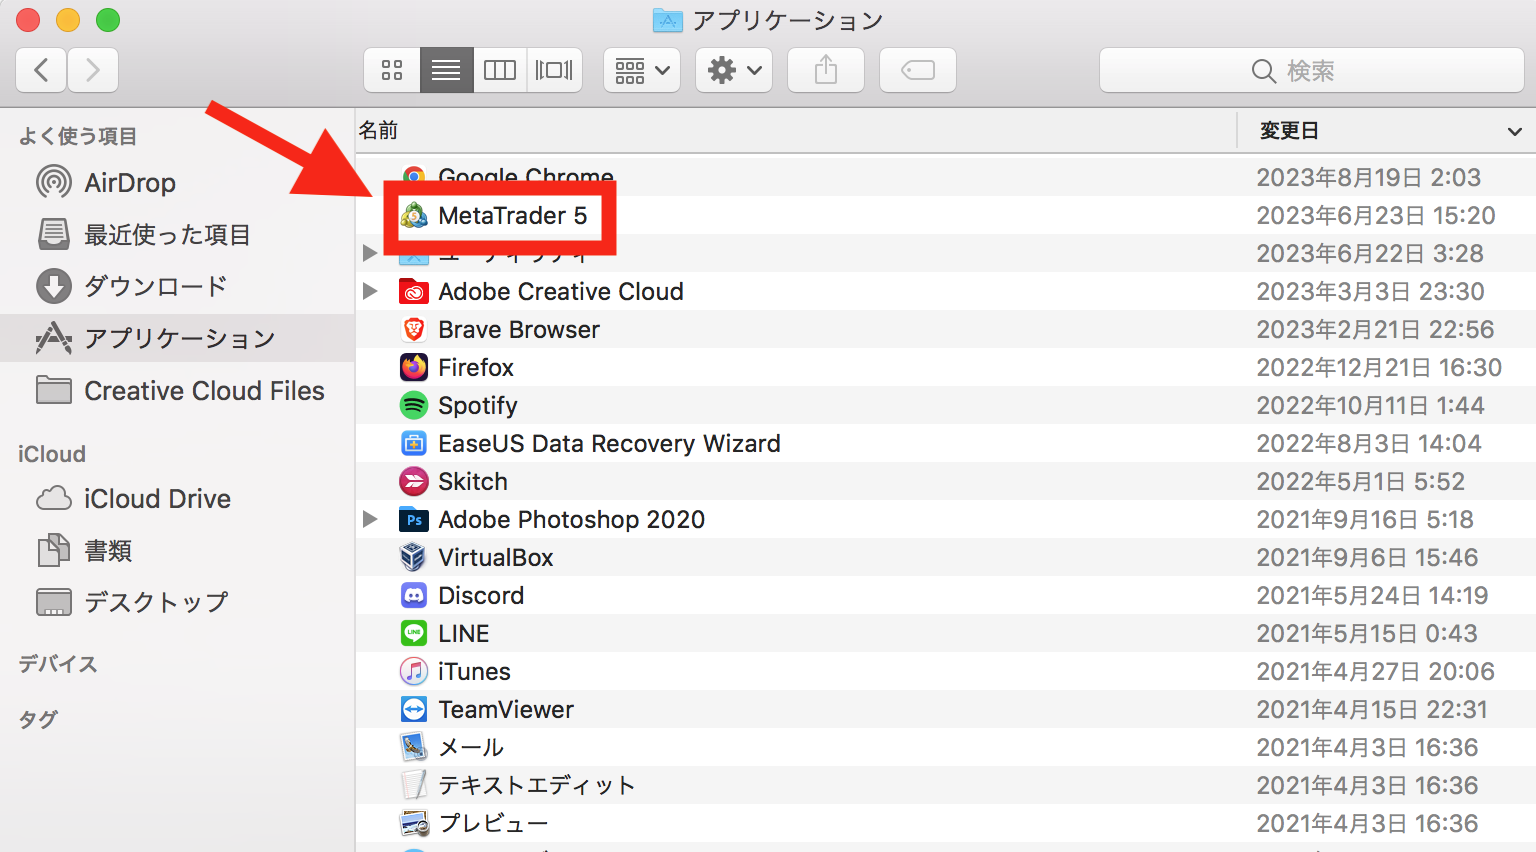Click the TeamViewer name text

[x=506, y=709]
